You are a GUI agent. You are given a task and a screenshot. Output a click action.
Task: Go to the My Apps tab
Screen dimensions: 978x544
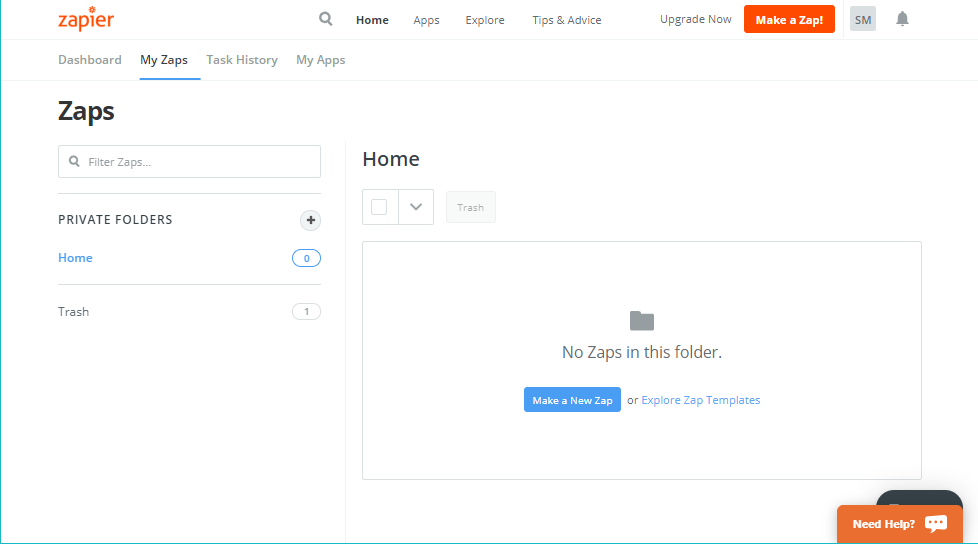coord(320,60)
